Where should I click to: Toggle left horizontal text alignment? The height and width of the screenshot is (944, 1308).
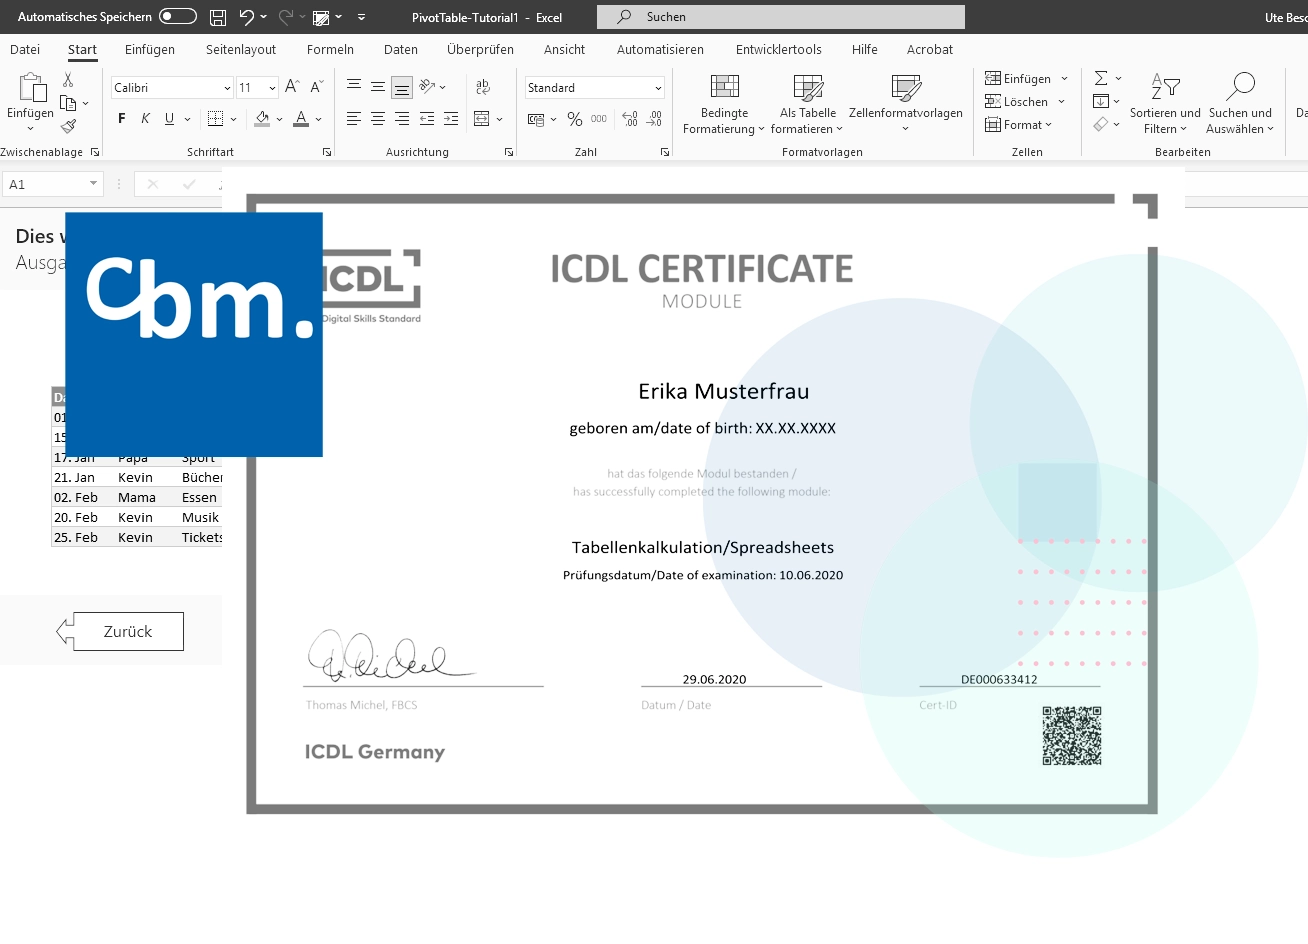[x=354, y=119]
